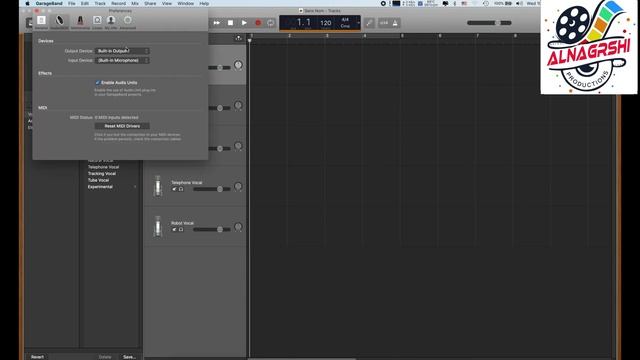Adjust the second track's volume slider
Viewport: 640px width, 360px height.
[x=220, y=108]
